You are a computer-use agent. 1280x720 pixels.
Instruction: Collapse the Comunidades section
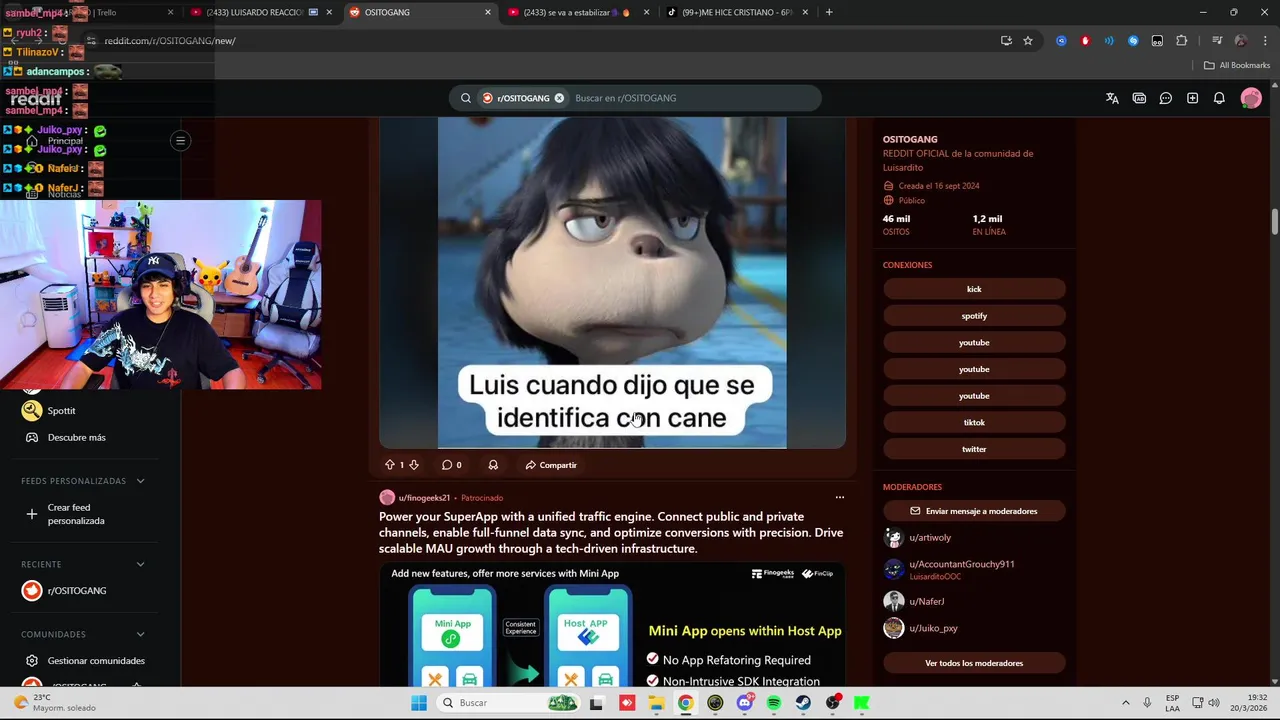pos(140,634)
